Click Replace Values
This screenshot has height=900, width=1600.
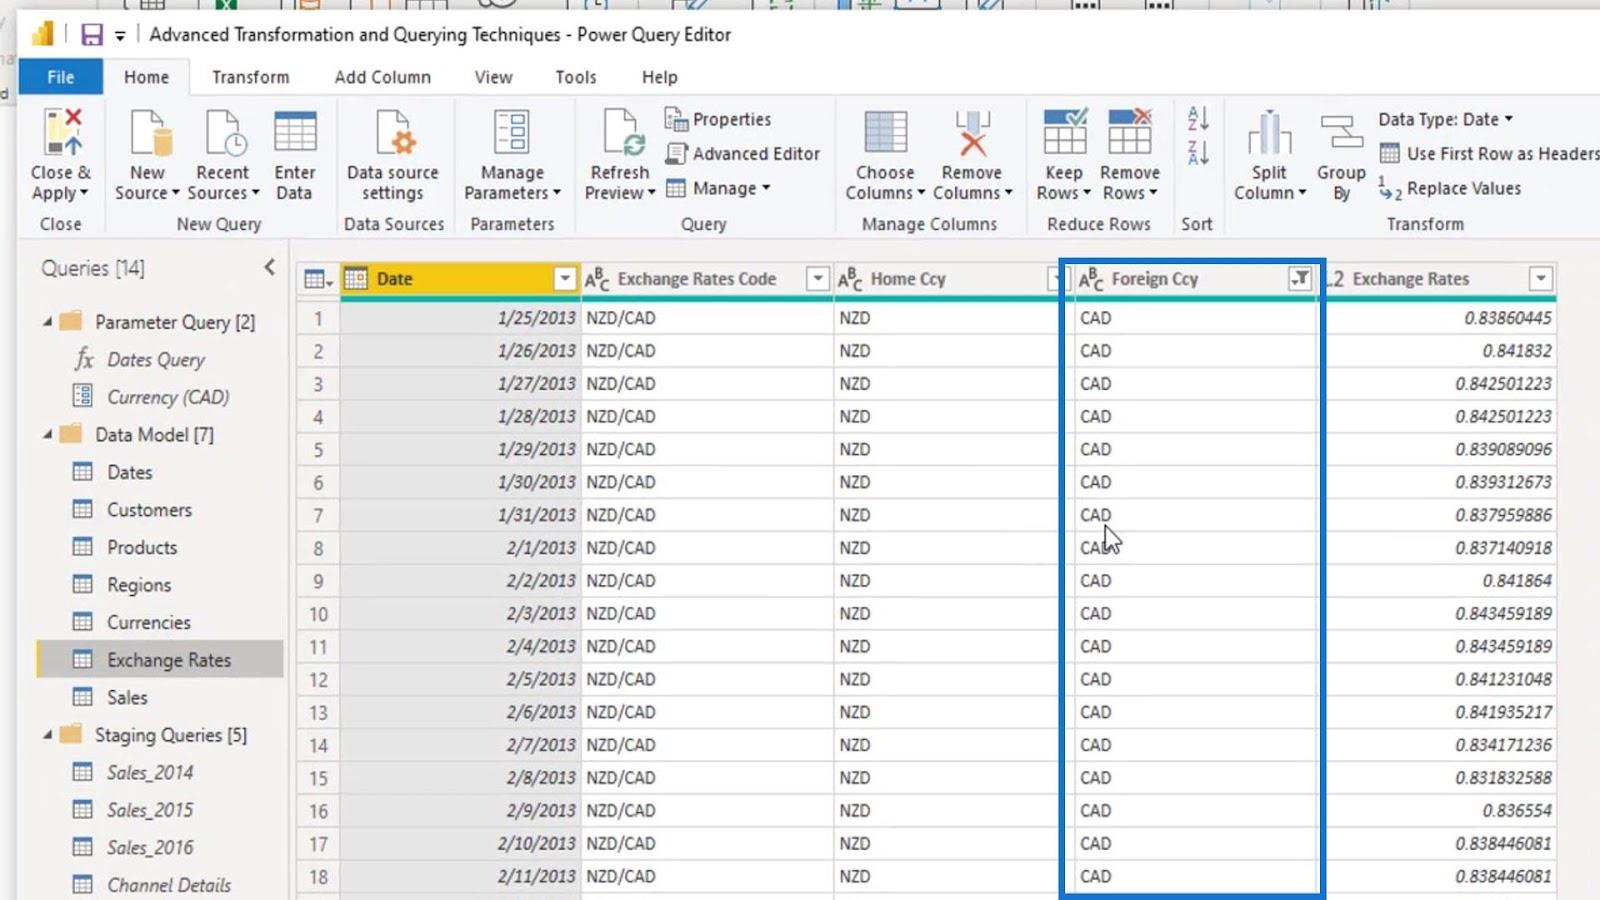(x=1450, y=188)
